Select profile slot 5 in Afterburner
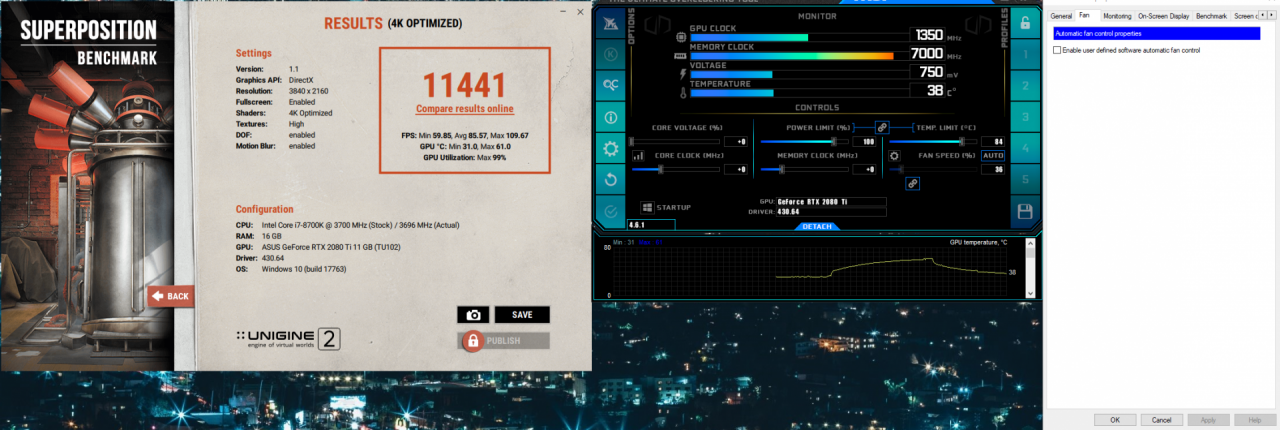The image size is (1280, 430). click(1024, 179)
